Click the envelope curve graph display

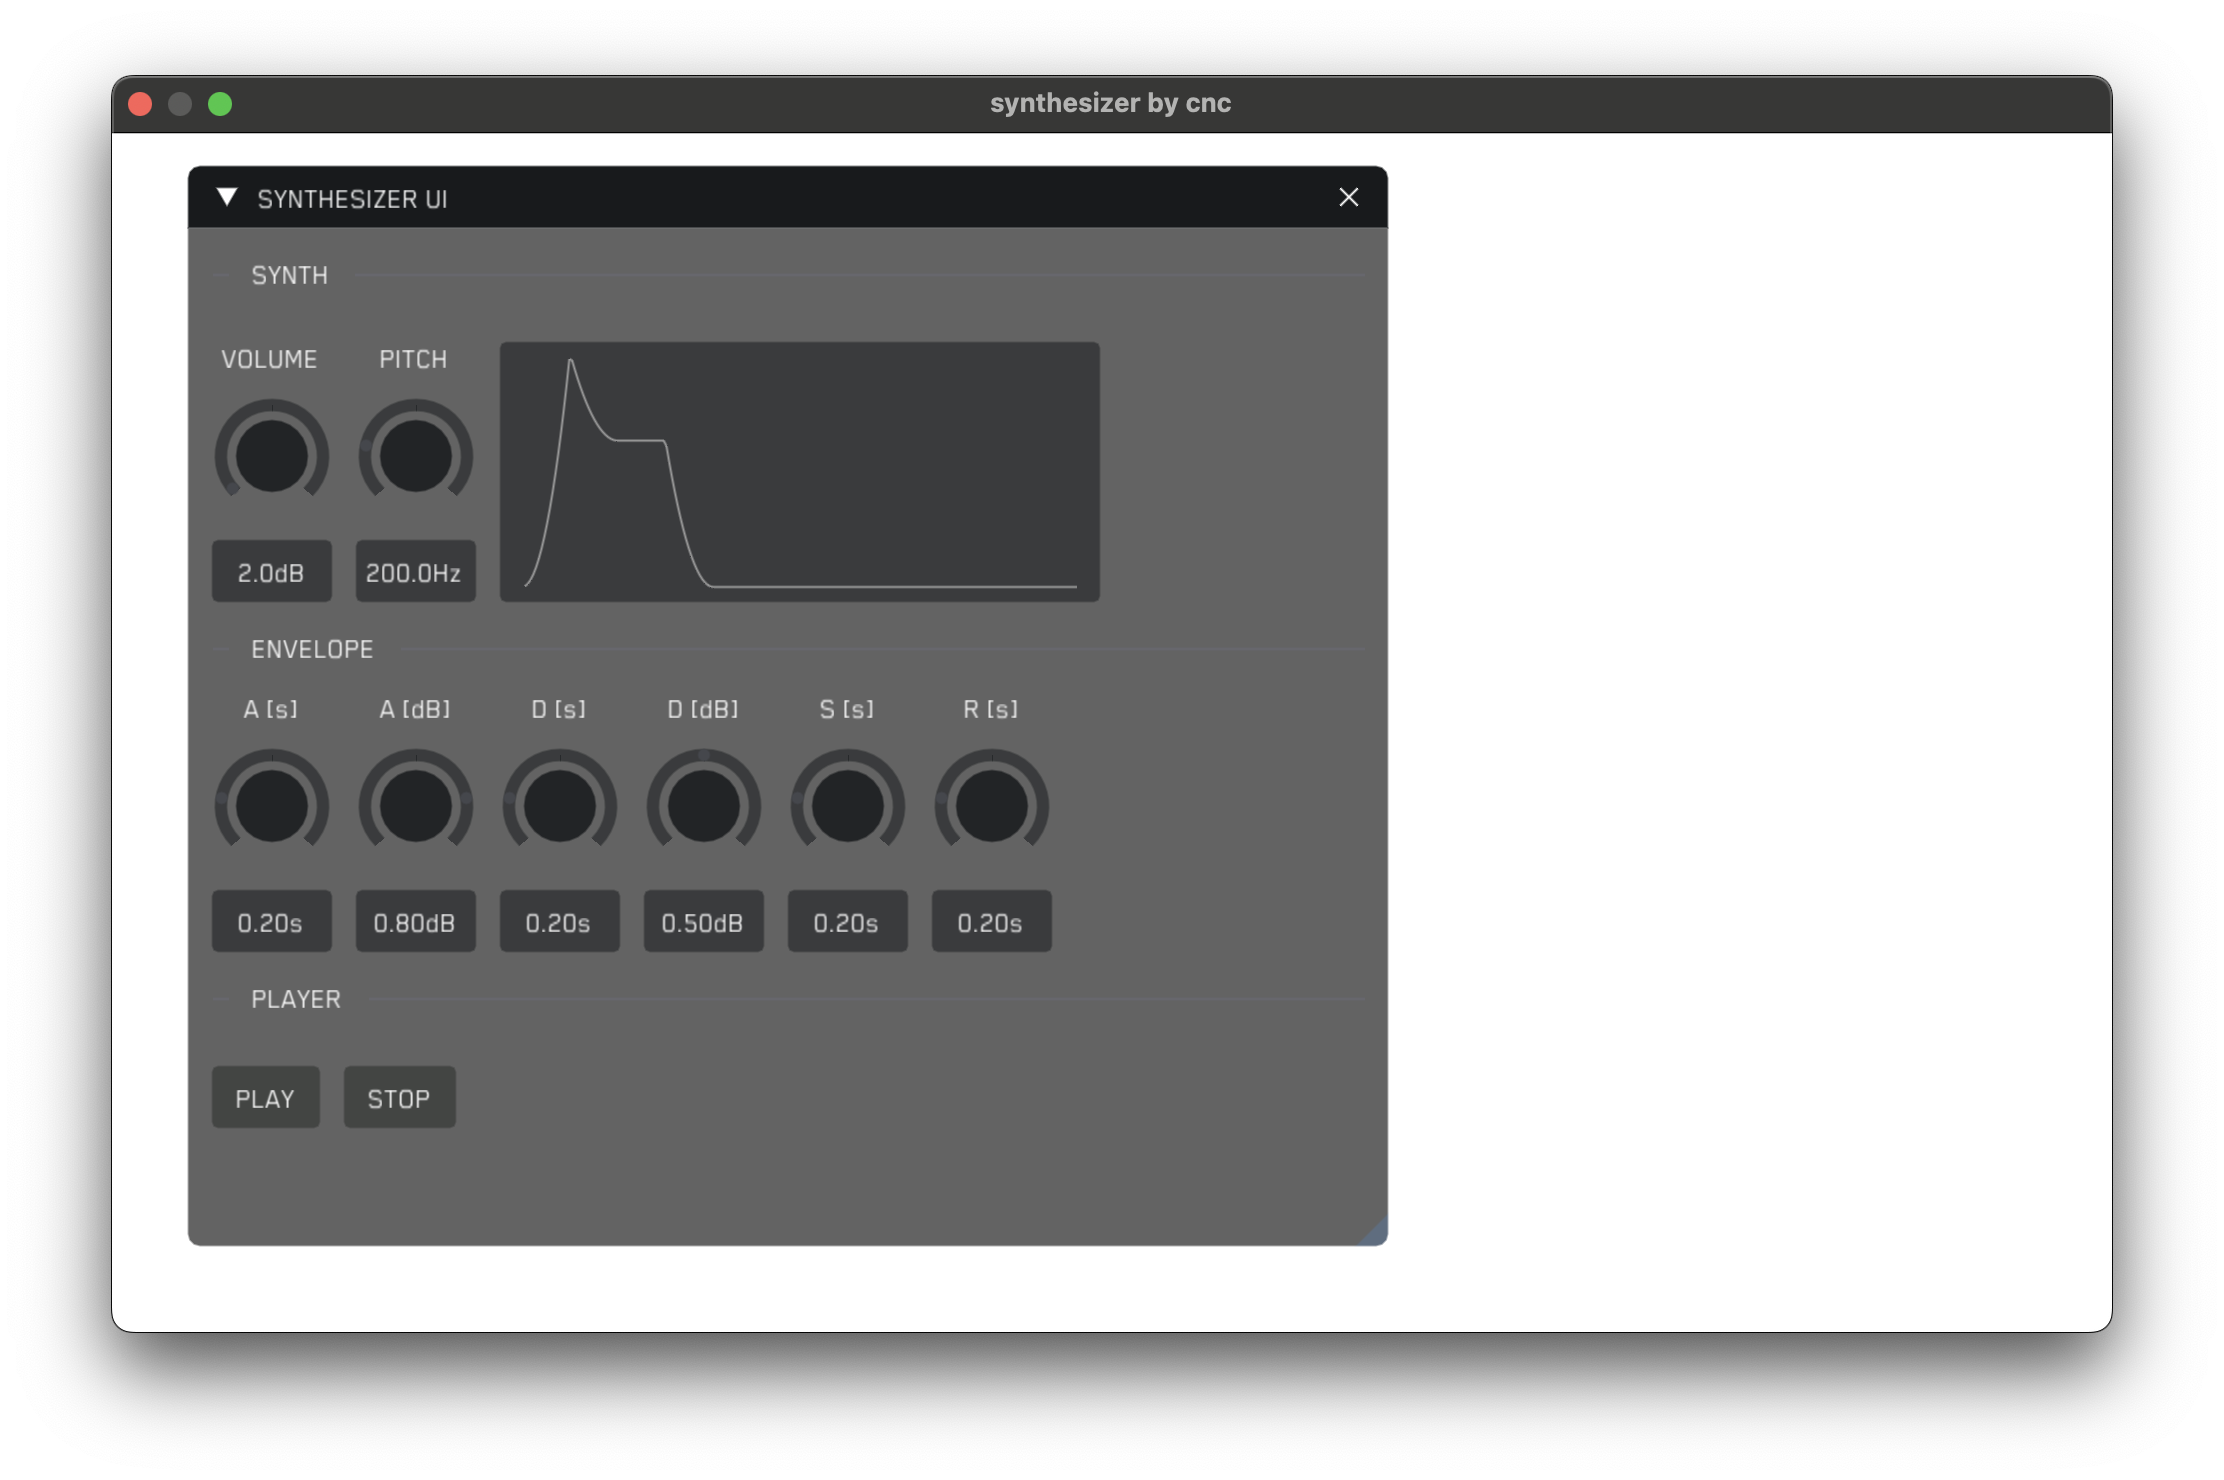coord(799,472)
